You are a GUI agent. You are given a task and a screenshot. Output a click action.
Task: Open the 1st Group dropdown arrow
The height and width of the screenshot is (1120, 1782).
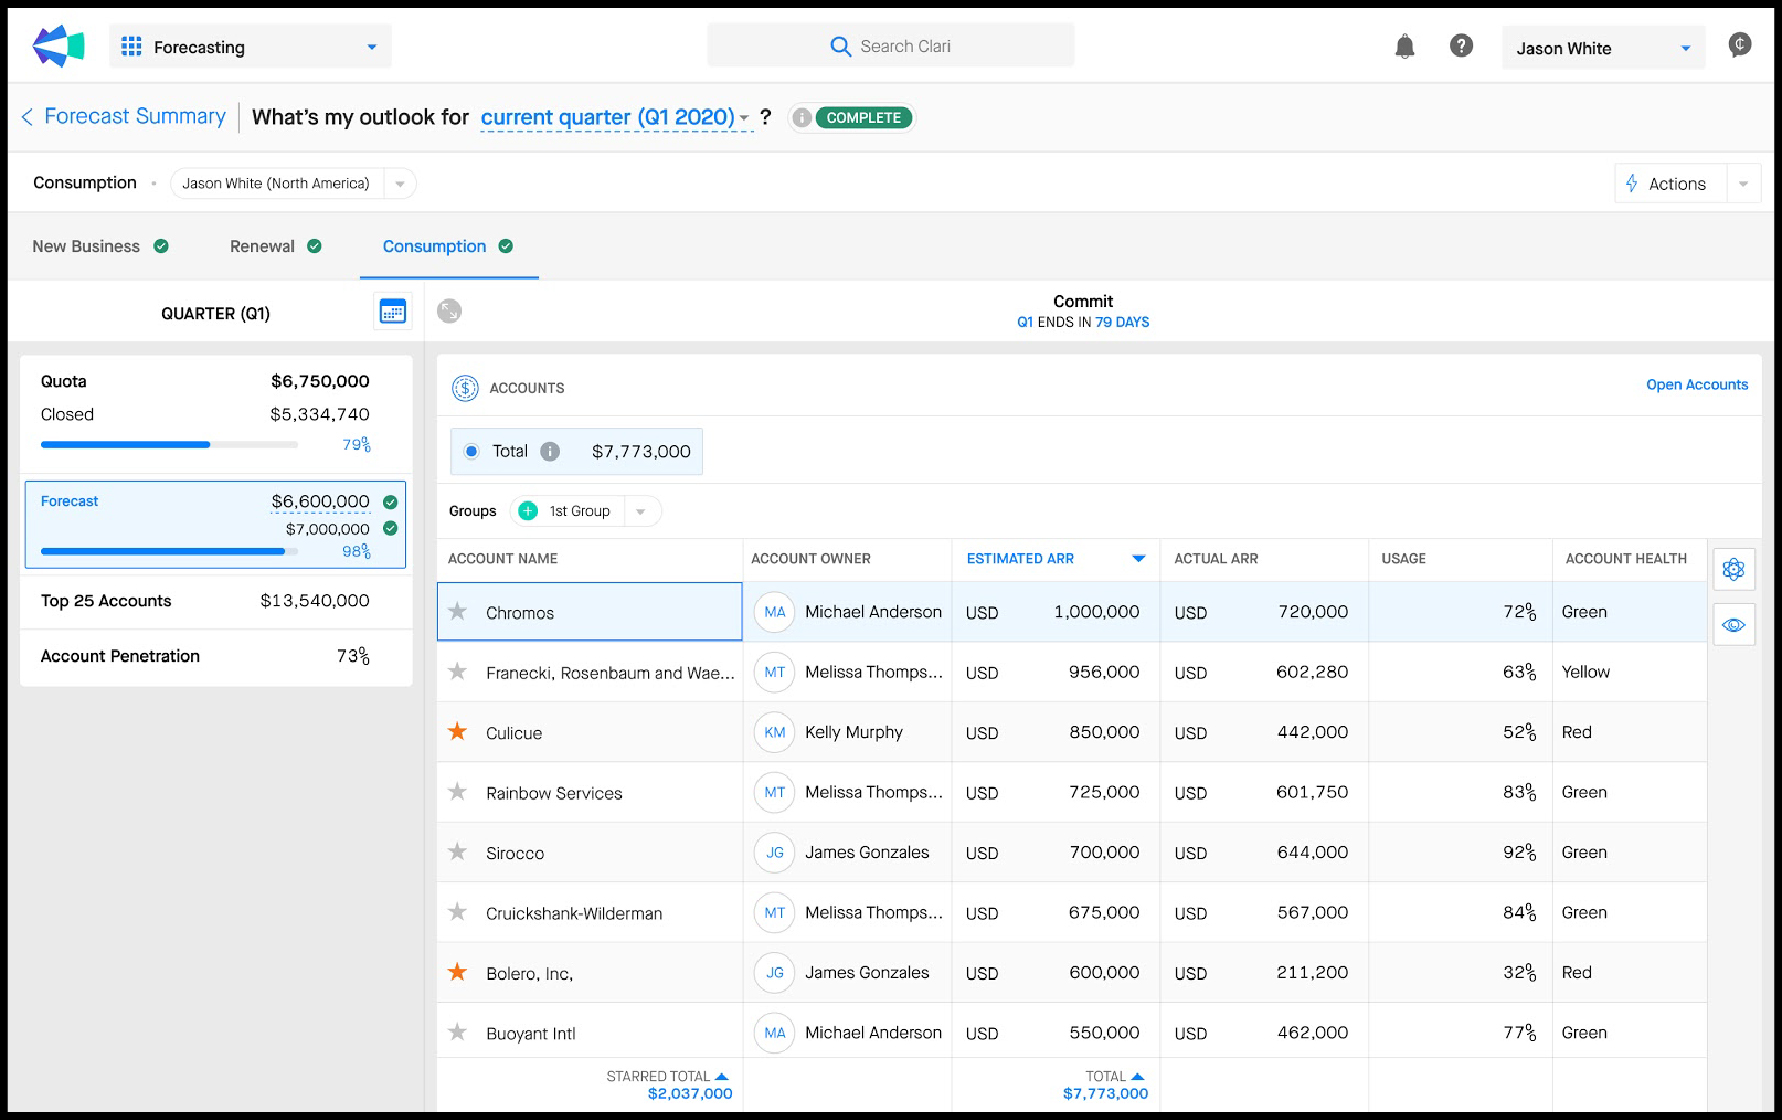641,511
